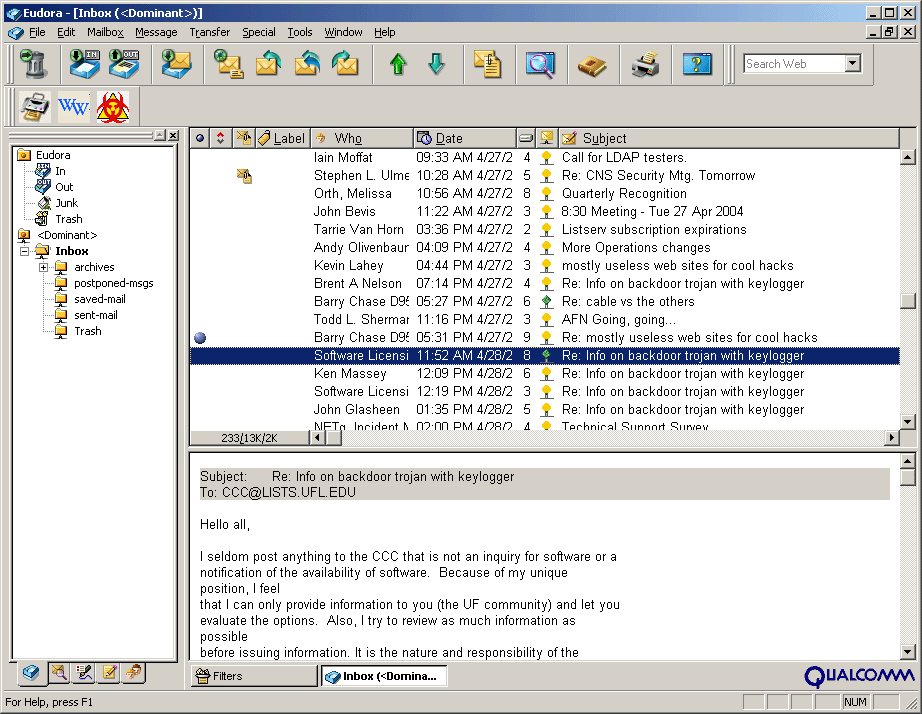Screen dimensions: 922x714
Task: Sort messages by the Status column header
Action: [200, 138]
